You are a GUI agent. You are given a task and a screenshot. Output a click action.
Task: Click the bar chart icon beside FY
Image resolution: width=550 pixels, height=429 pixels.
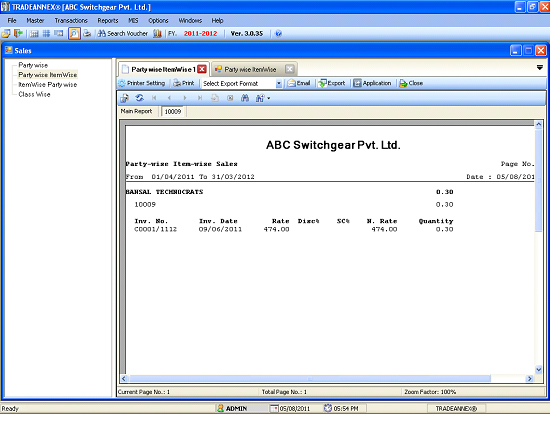tap(157, 33)
